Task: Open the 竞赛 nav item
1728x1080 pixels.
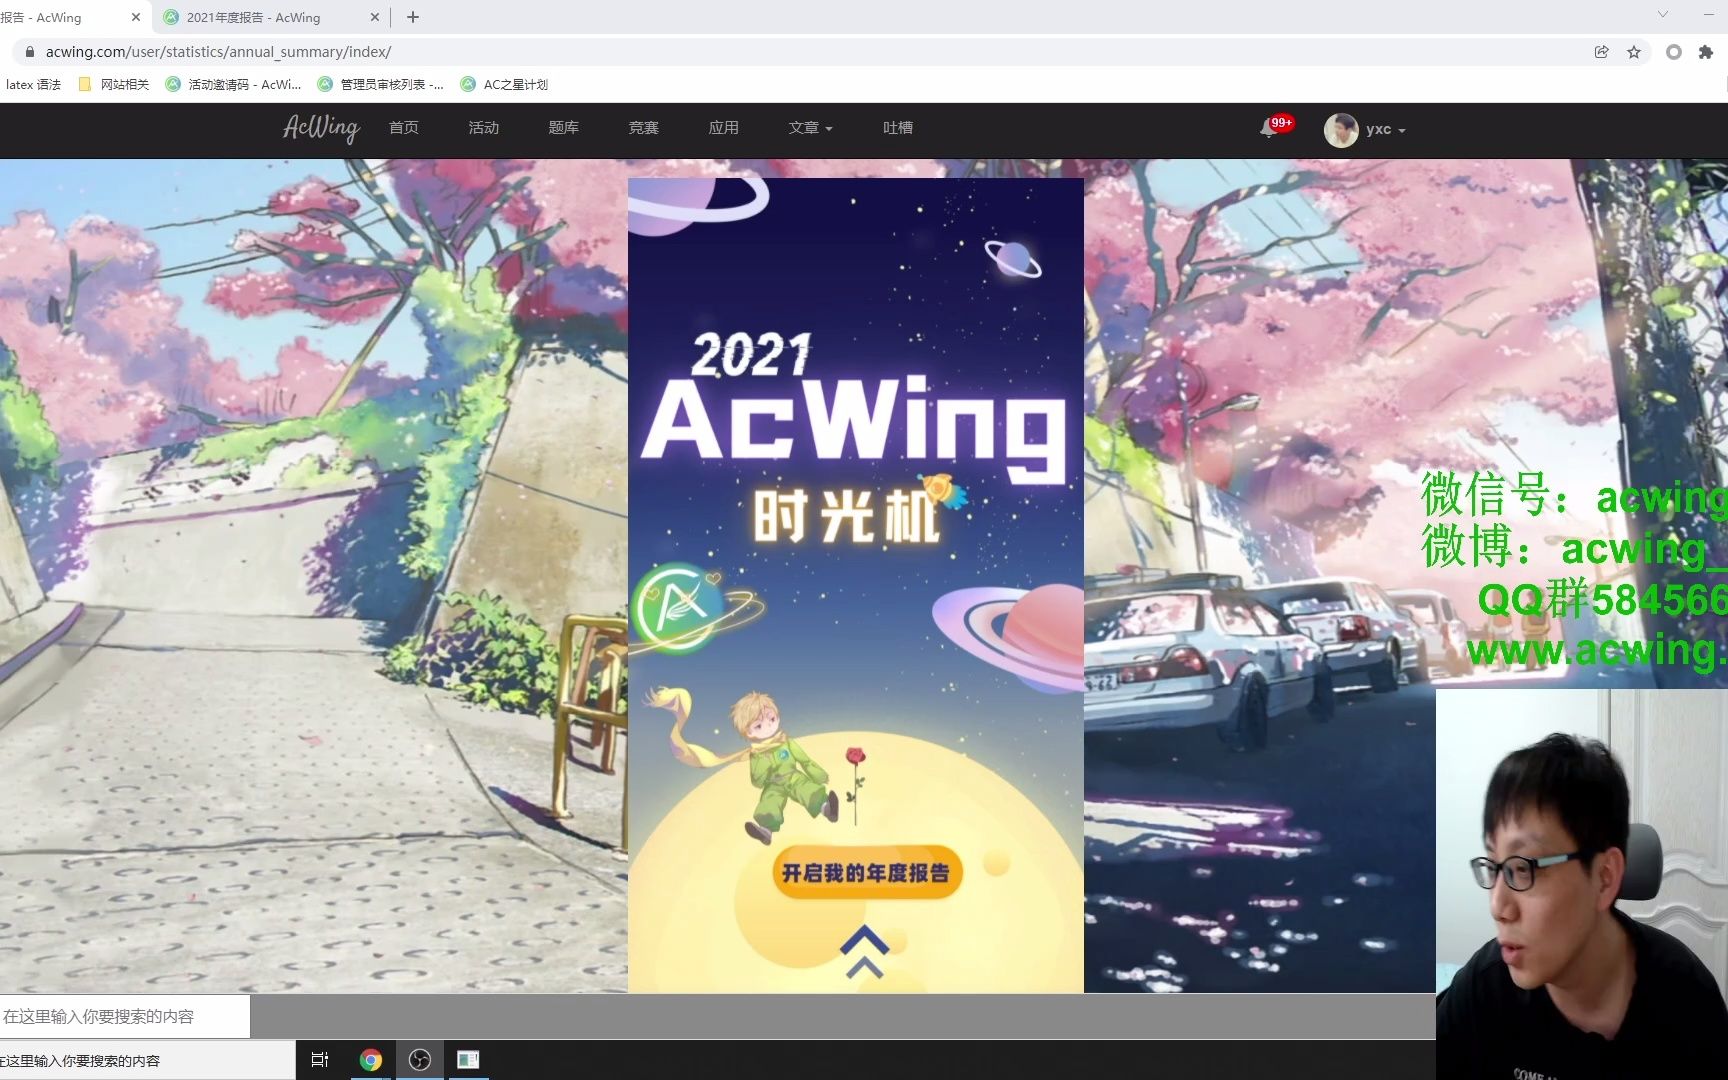Action: point(644,128)
